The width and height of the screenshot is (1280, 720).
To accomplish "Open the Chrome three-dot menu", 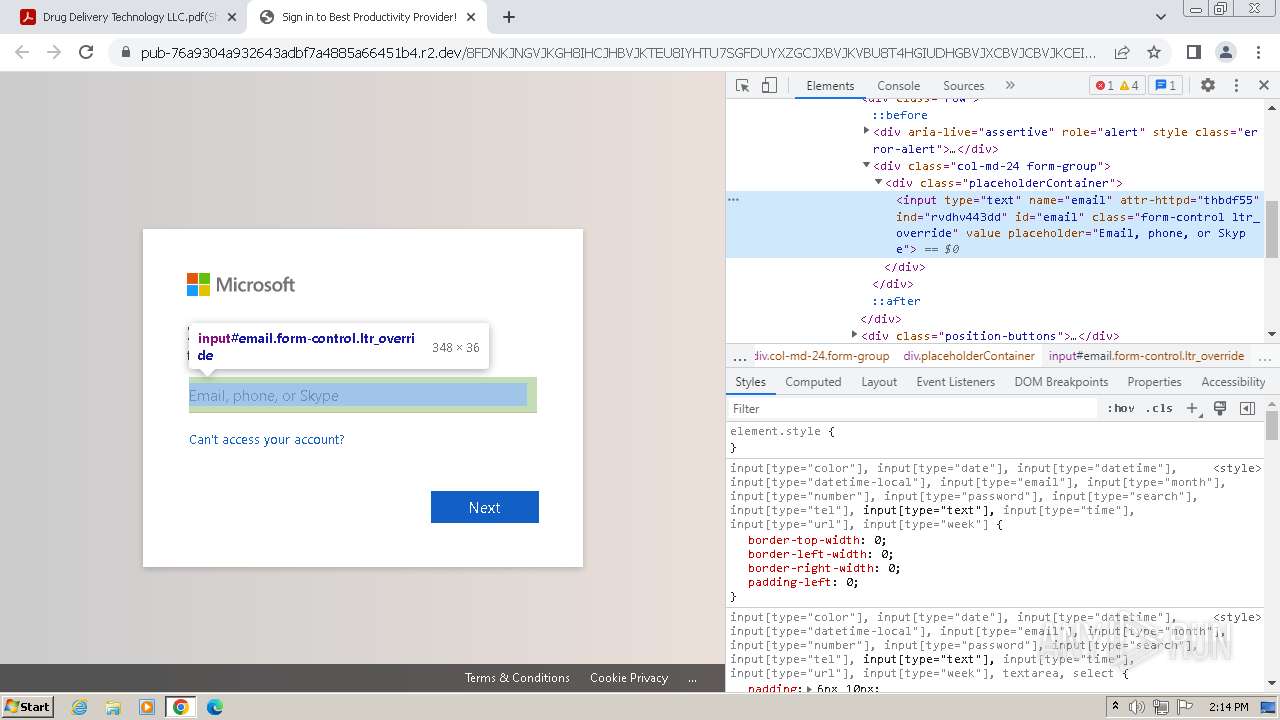I will pos(1258,52).
